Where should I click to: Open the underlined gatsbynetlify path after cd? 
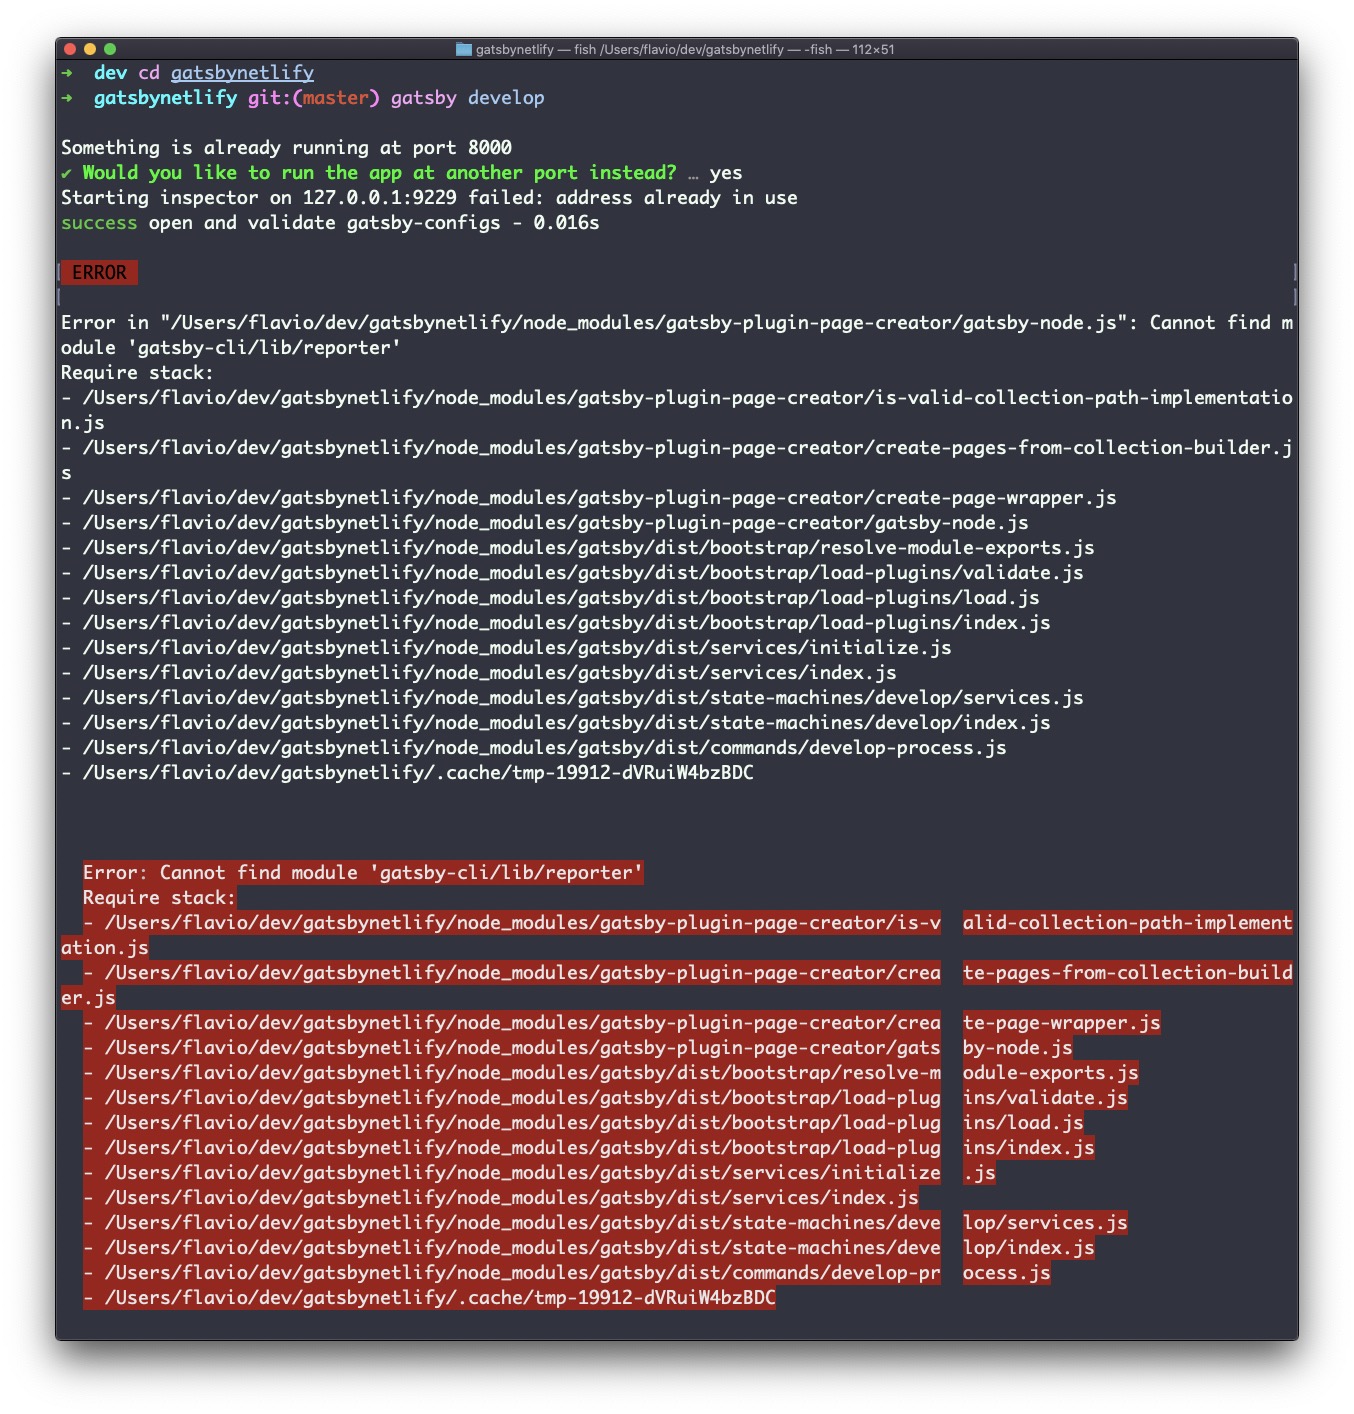click(x=242, y=73)
